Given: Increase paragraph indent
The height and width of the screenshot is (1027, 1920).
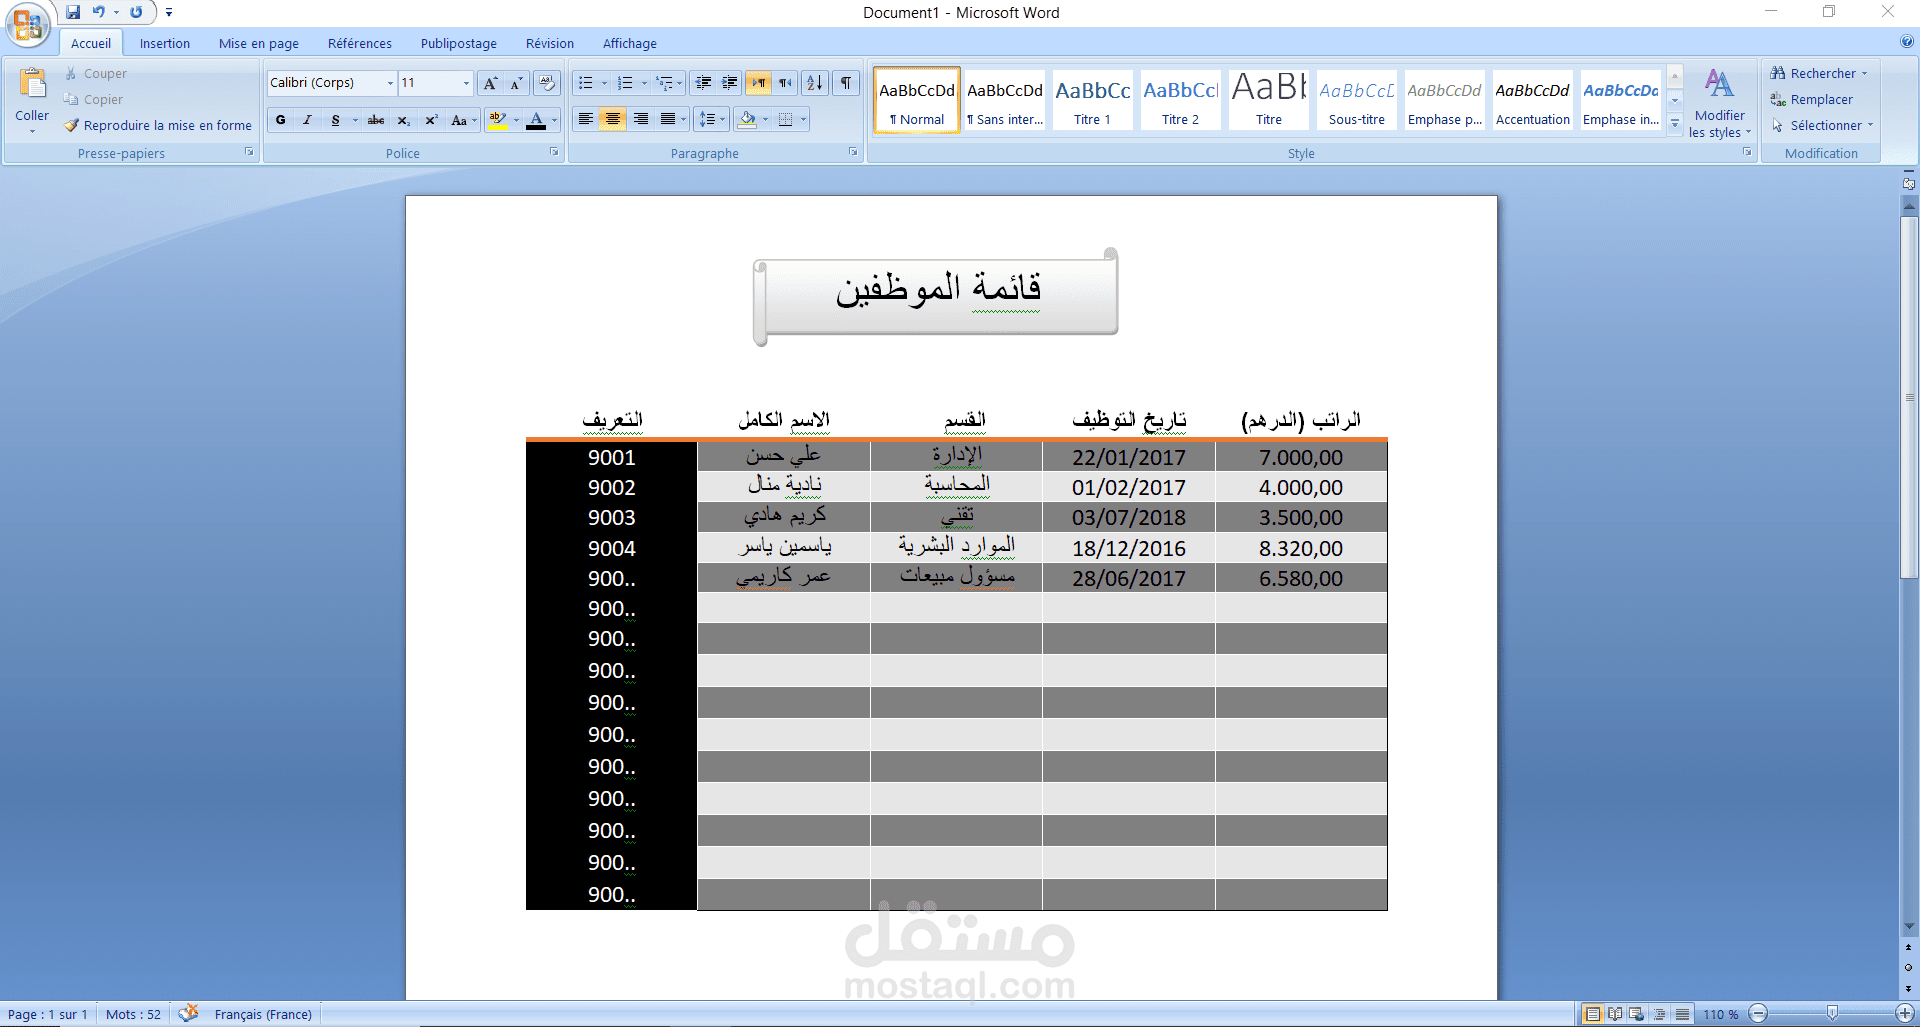Looking at the screenshot, I should point(730,83).
